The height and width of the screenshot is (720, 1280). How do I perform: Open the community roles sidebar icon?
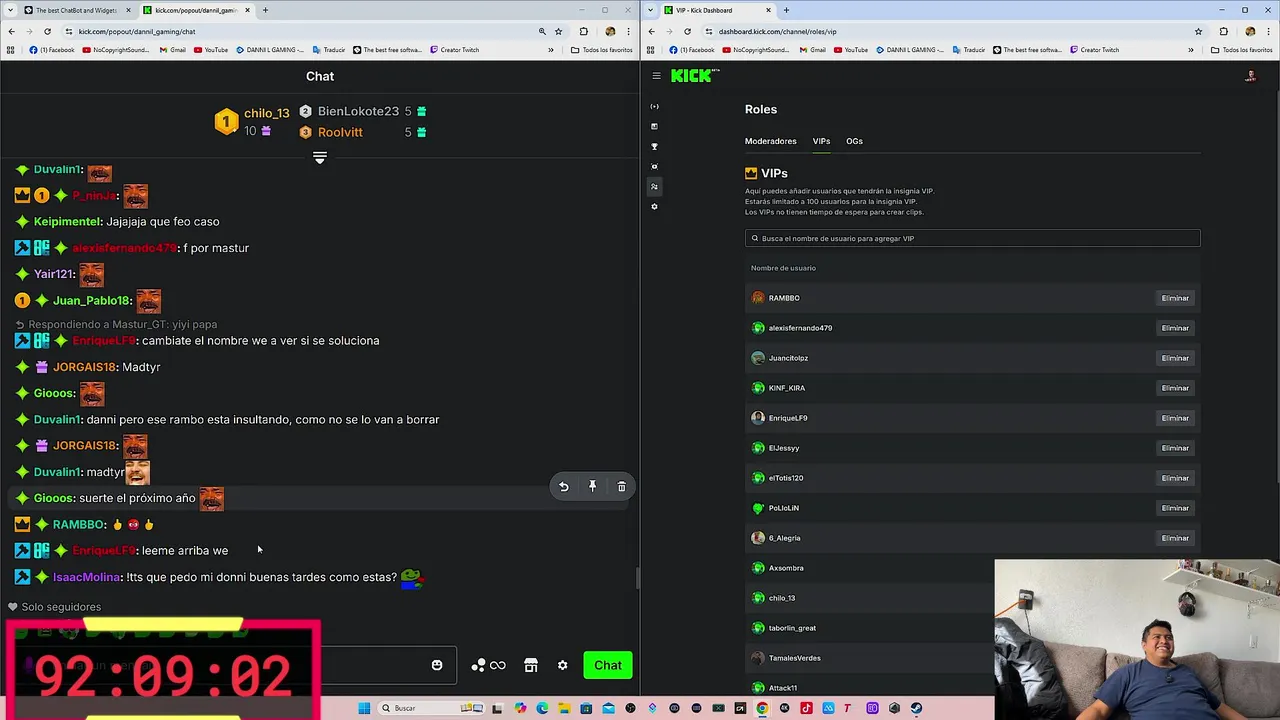654,186
